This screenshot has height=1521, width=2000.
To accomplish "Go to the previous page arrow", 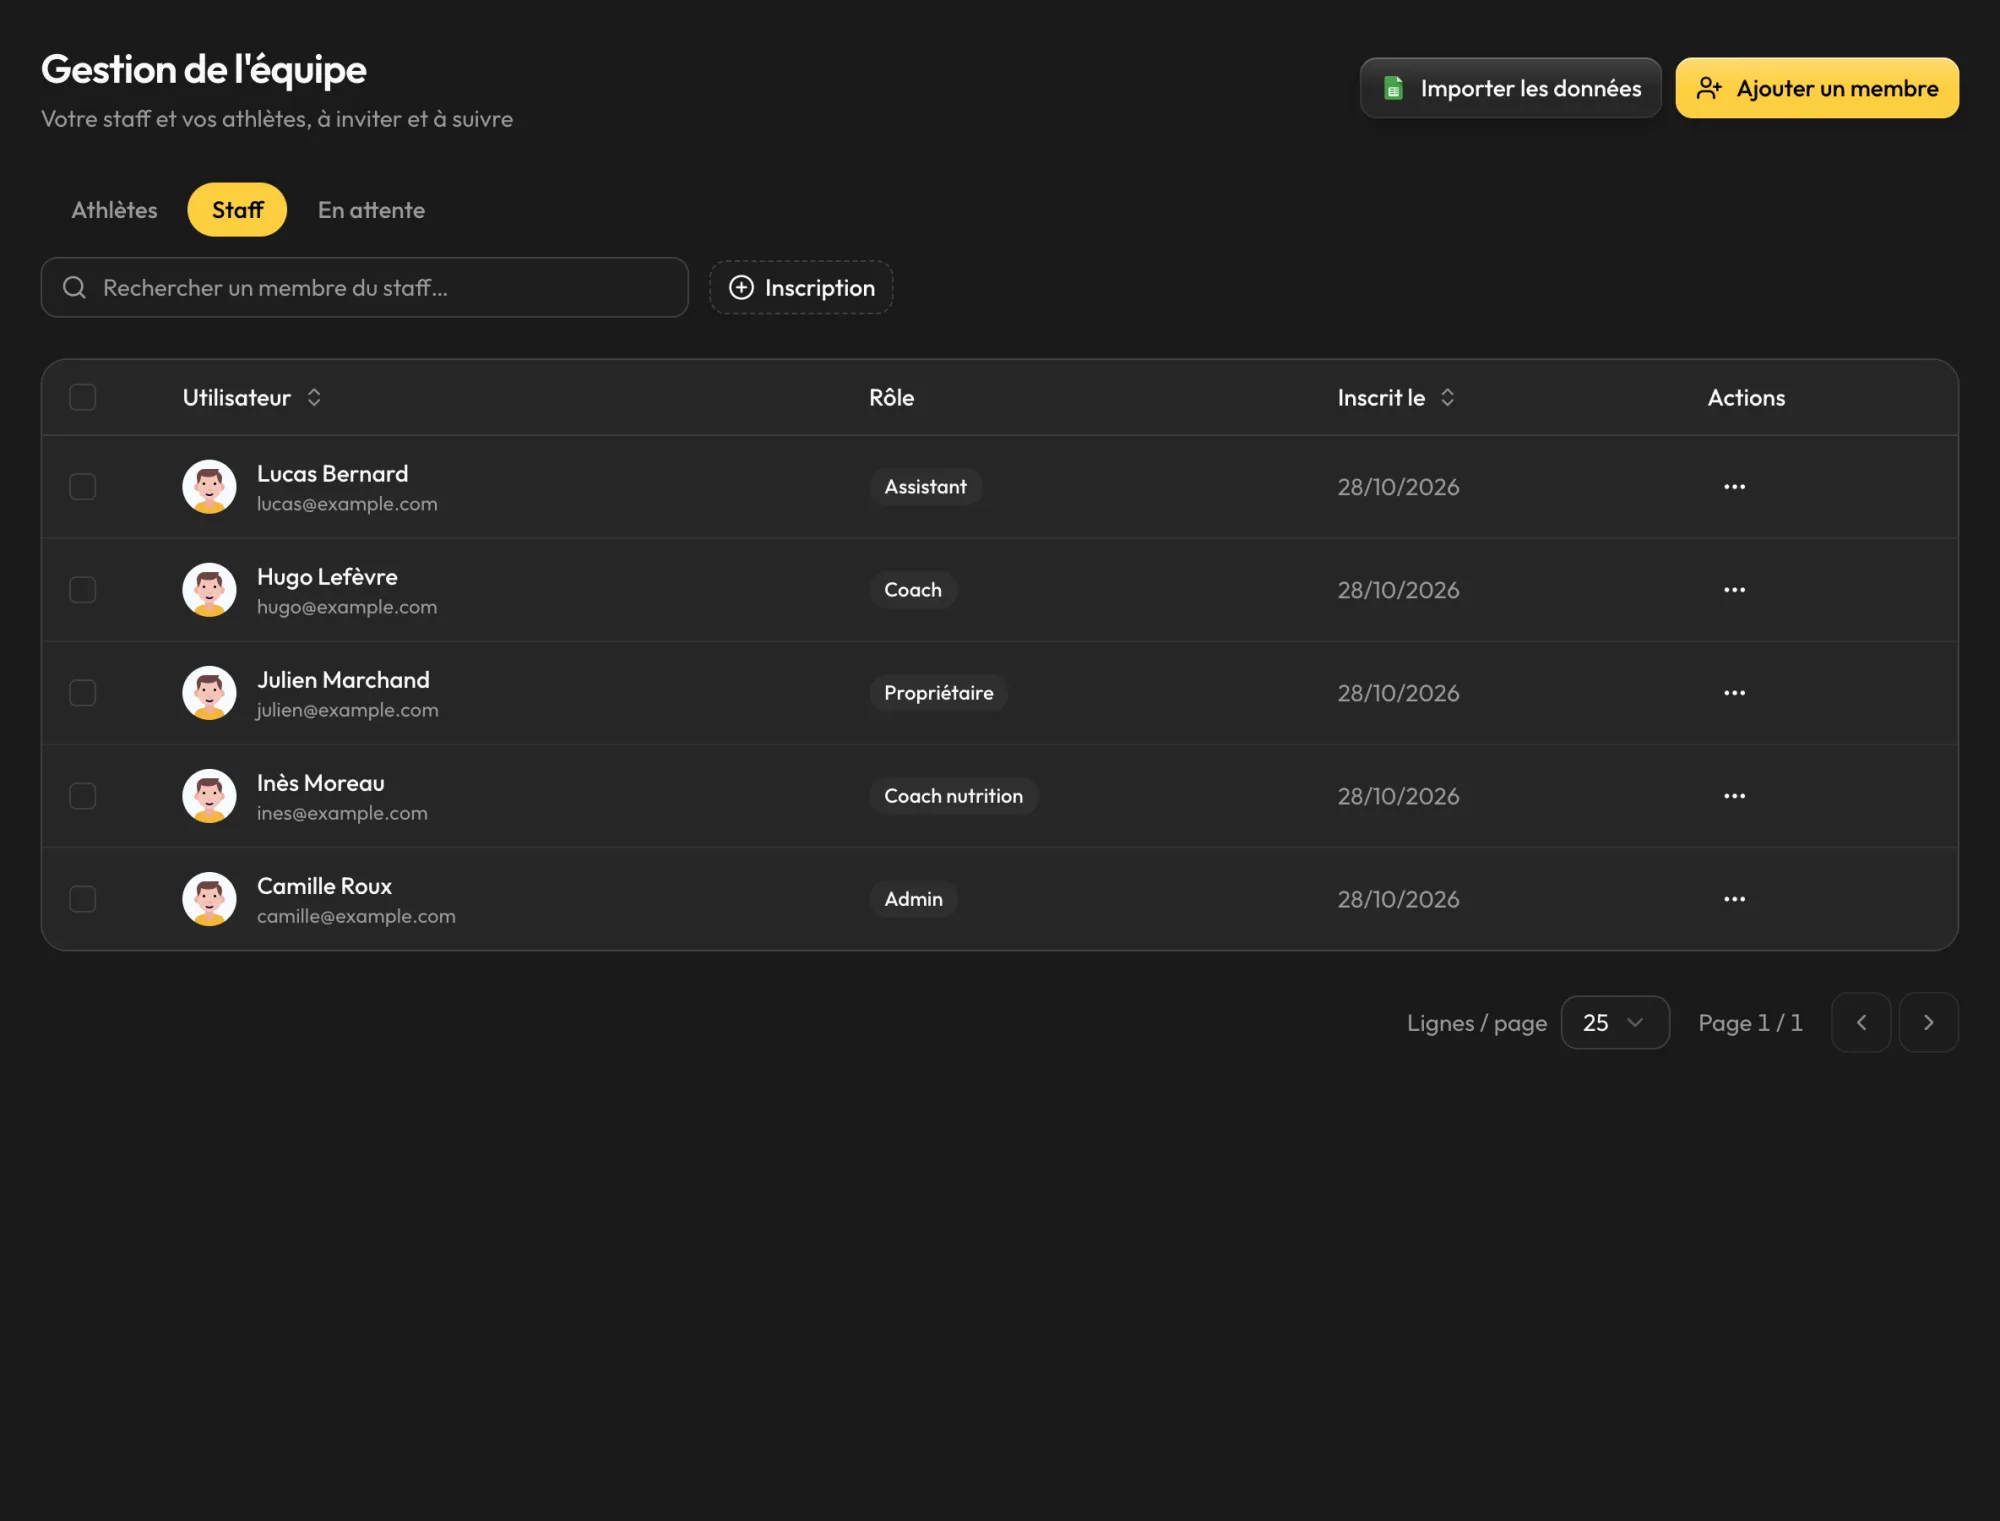I will tap(1861, 1022).
